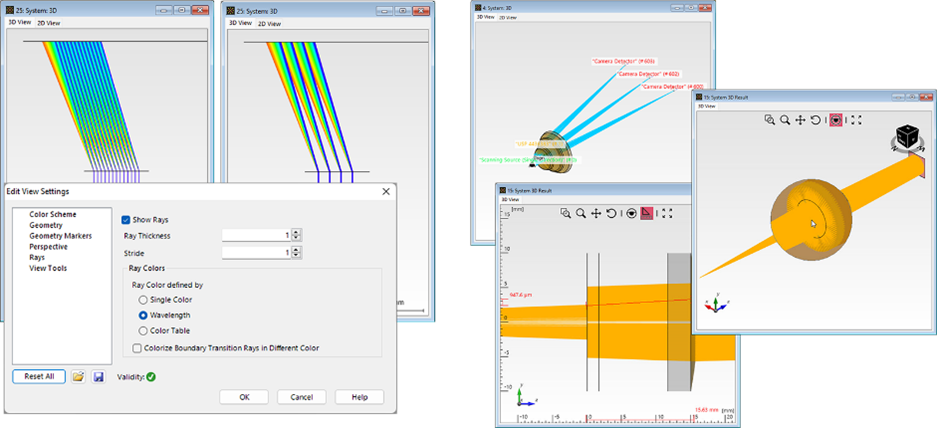Image resolution: width=937 pixels, height=428 pixels.
Task: Click xyz axis triad in sphere-view 3D Result window
Action: [718, 303]
